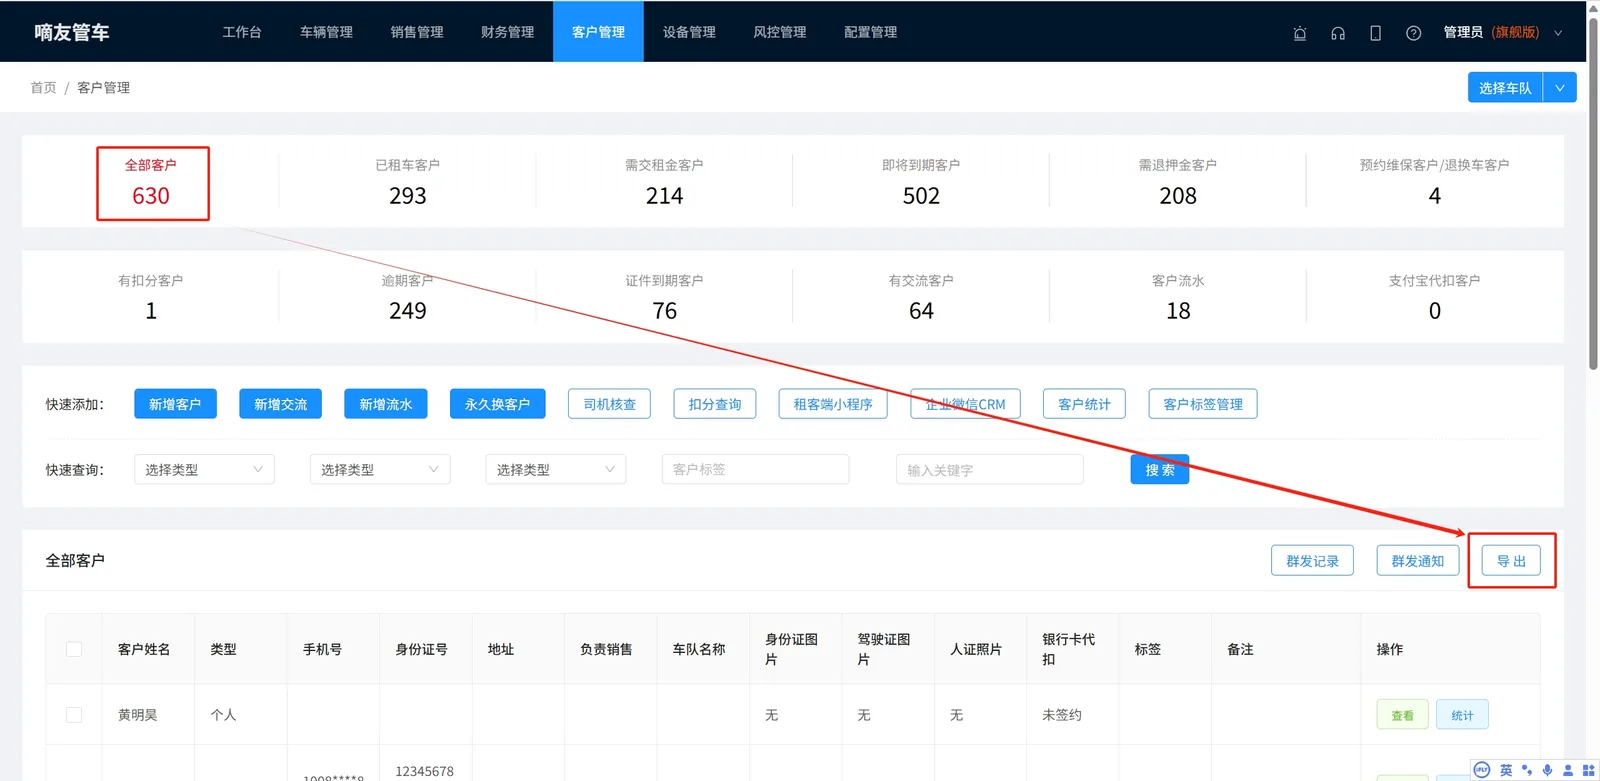Filter by 已租车客户 count 293
Viewport: 1600px width, 781px height.
pos(408,182)
